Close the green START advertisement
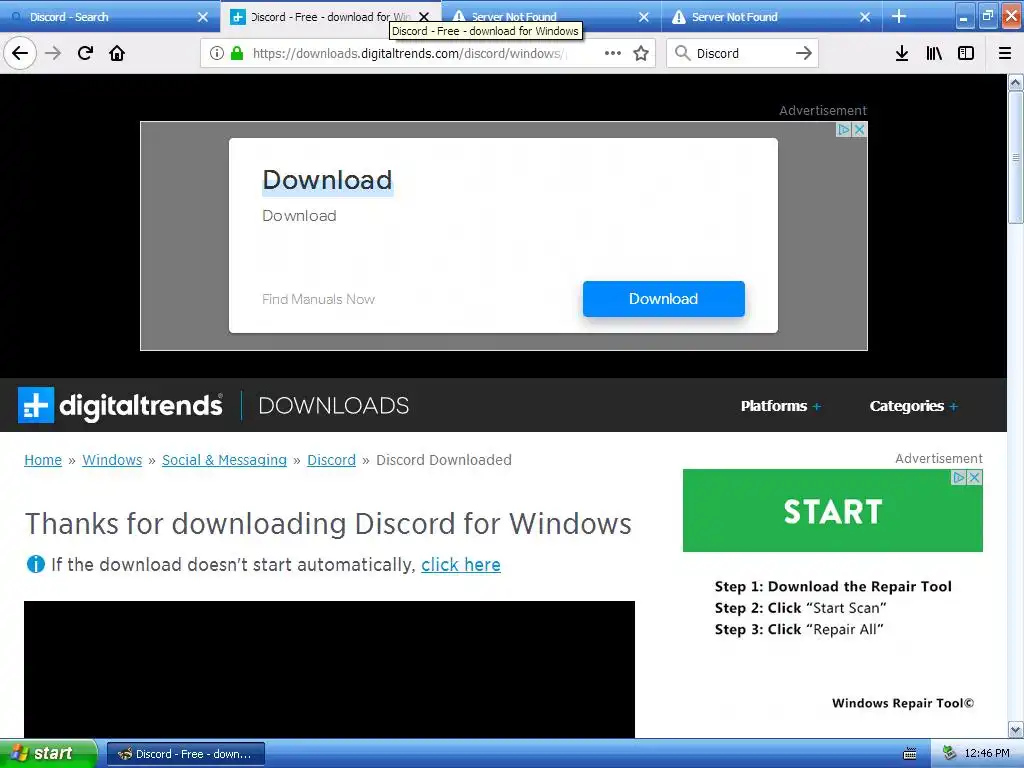The width and height of the screenshot is (1024, 768). [975, 477]
